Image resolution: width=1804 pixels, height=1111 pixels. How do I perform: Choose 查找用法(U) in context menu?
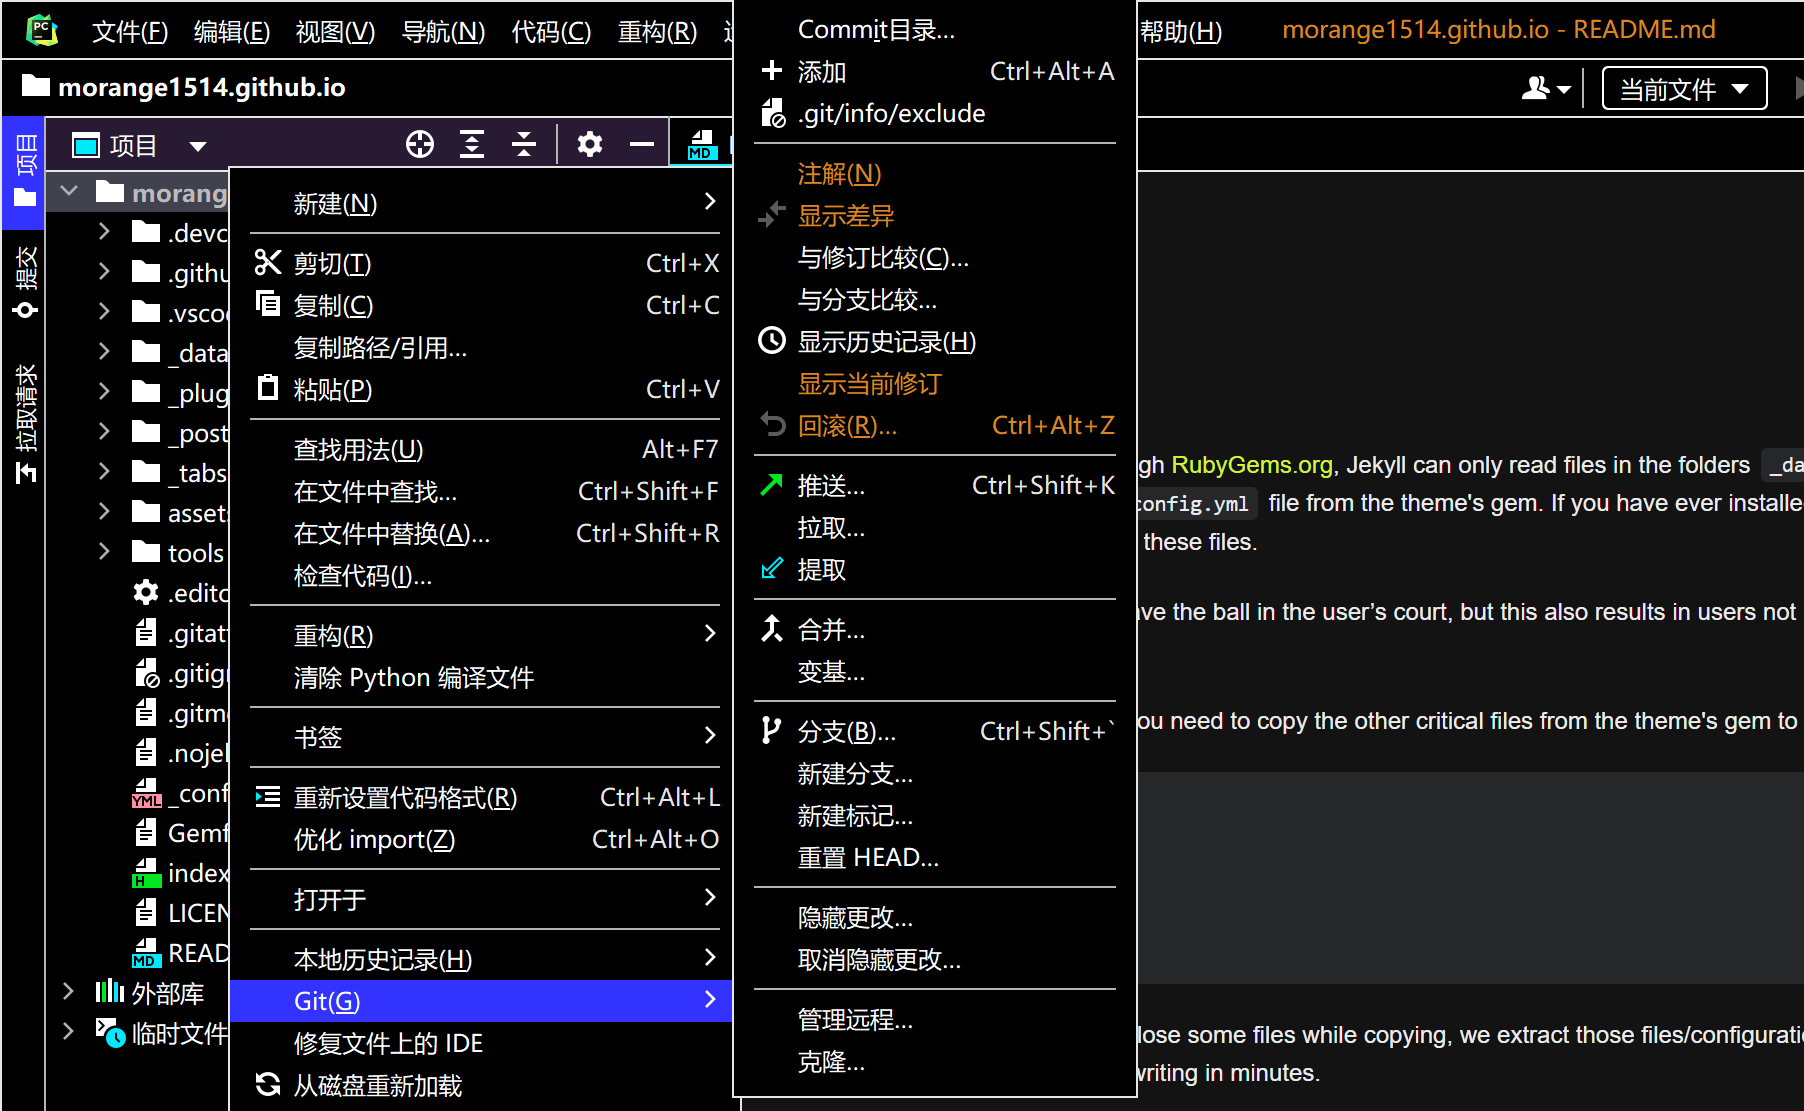coord(483,449)
